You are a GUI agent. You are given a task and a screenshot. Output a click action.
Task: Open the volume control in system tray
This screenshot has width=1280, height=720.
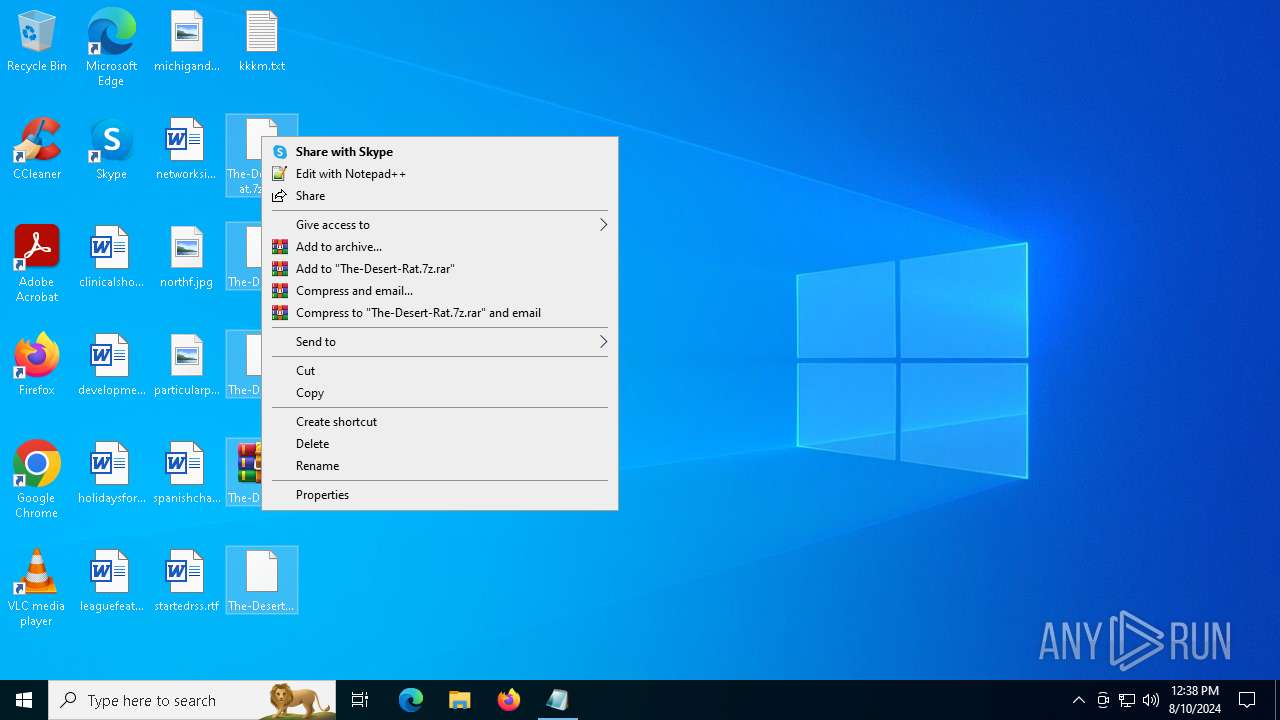click(1151, 700)
